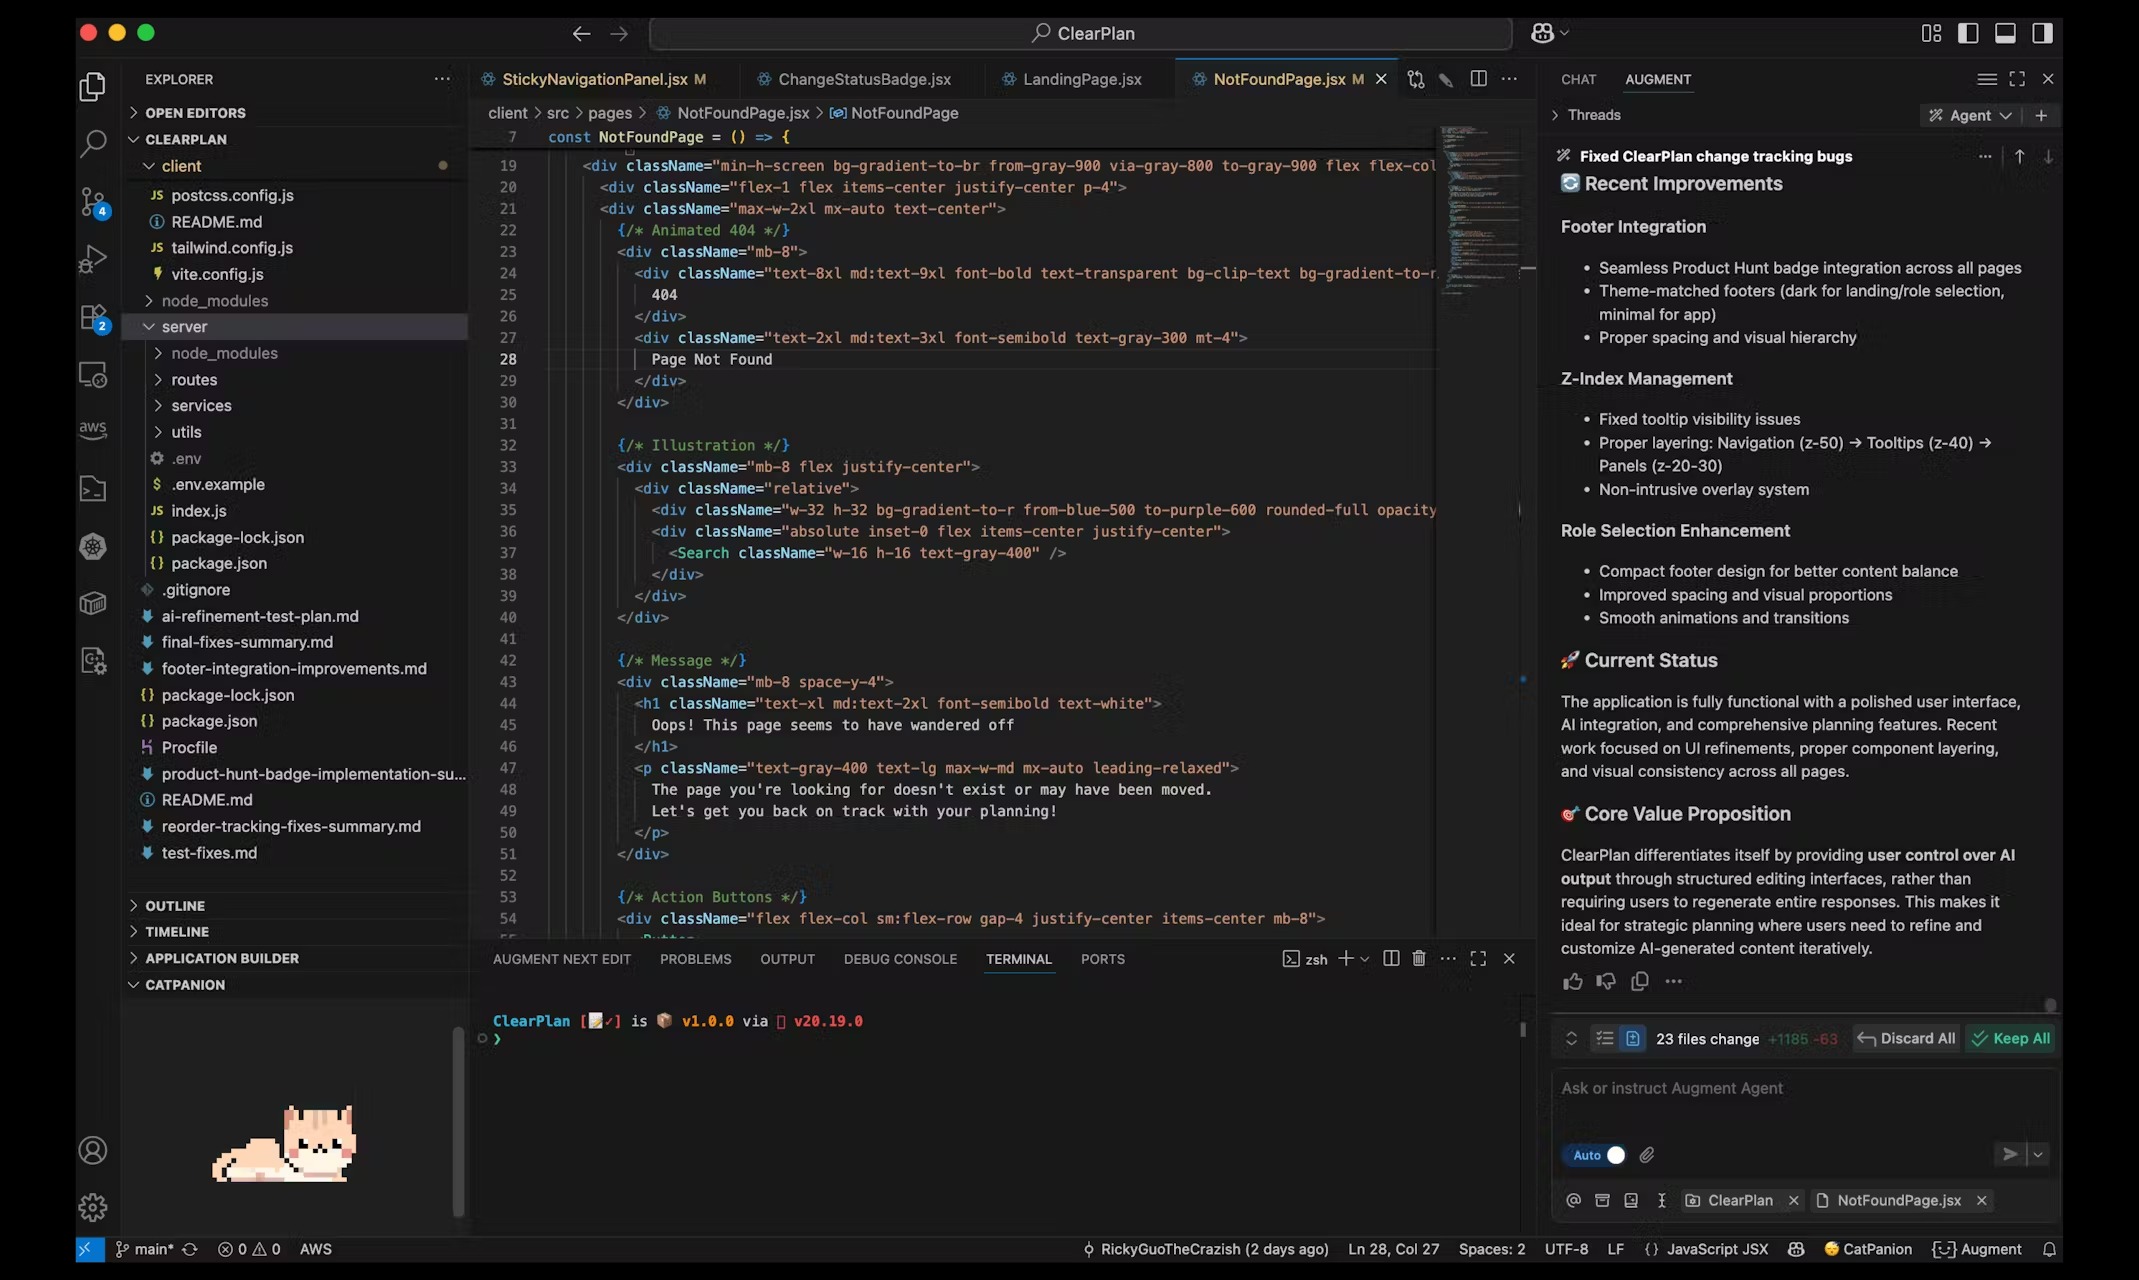Open the Search view in activity bar
The image size is (2139, 1280).
(x=93, y=144)
